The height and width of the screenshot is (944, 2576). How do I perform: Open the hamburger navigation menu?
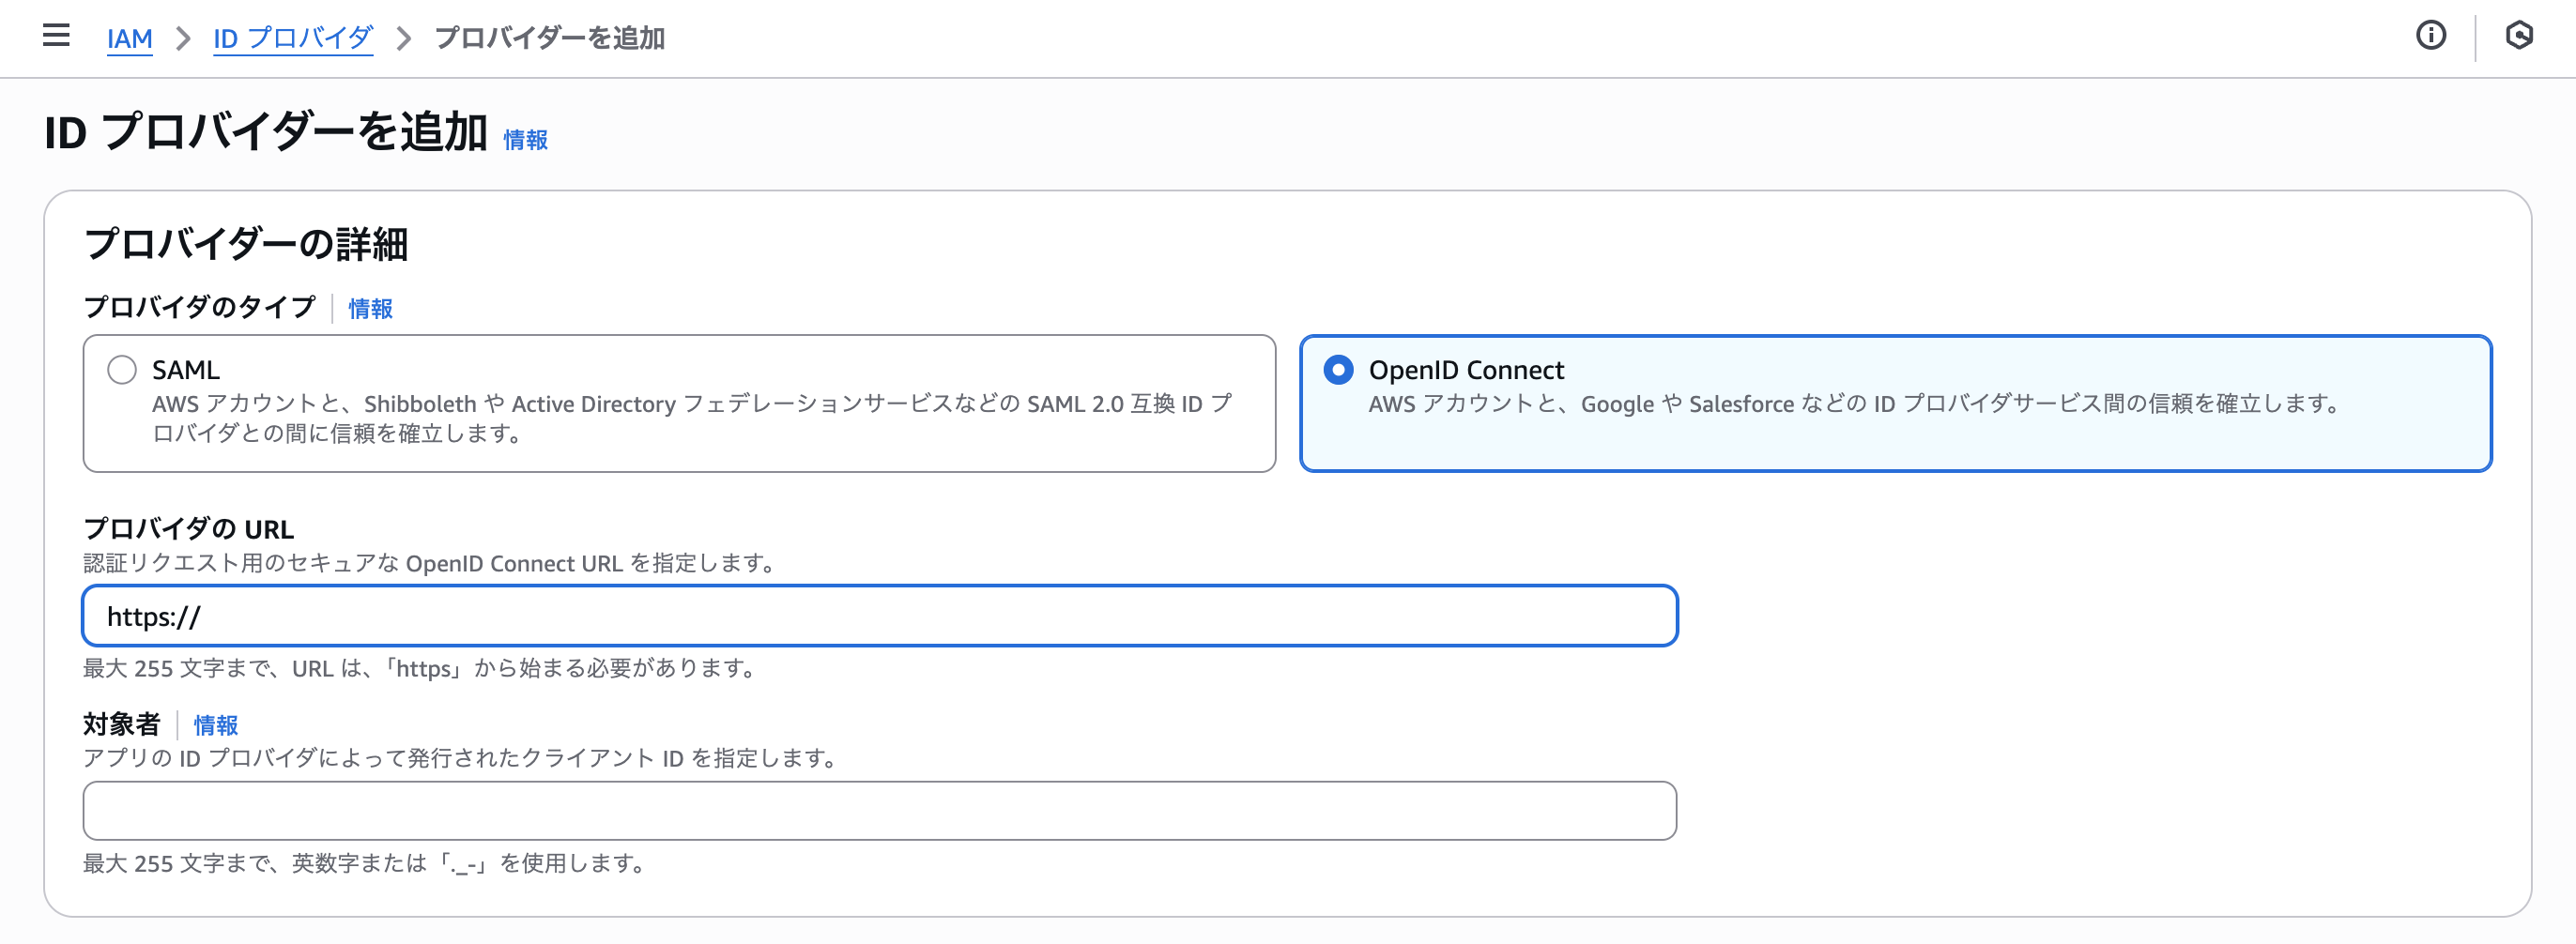click(56, 36)
